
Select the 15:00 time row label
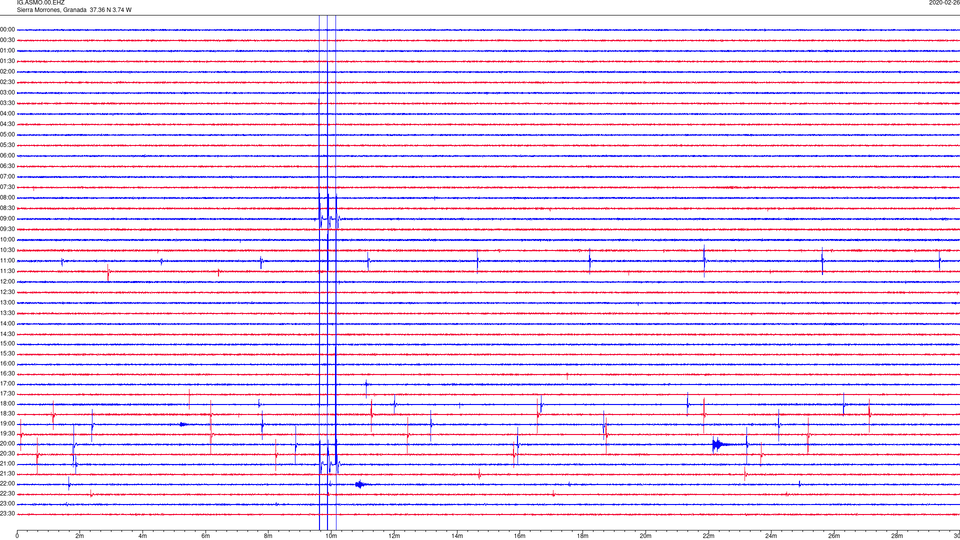coord(7,343)
